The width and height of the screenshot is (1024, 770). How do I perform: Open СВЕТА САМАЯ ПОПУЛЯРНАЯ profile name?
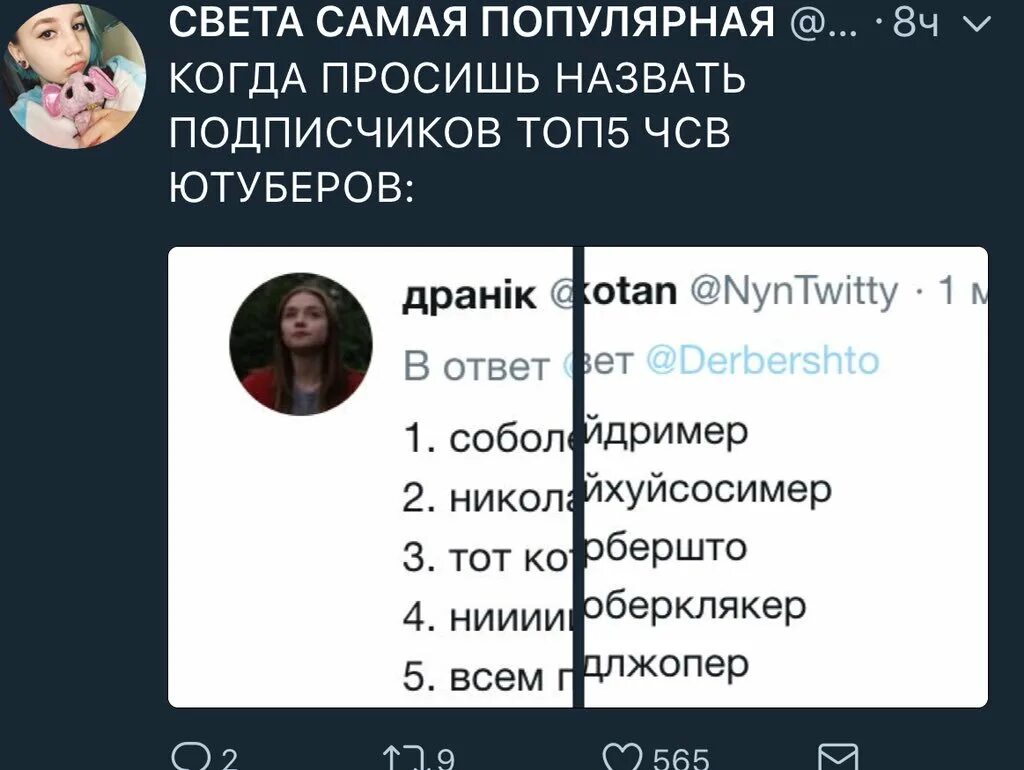click(x=472, y=22)
